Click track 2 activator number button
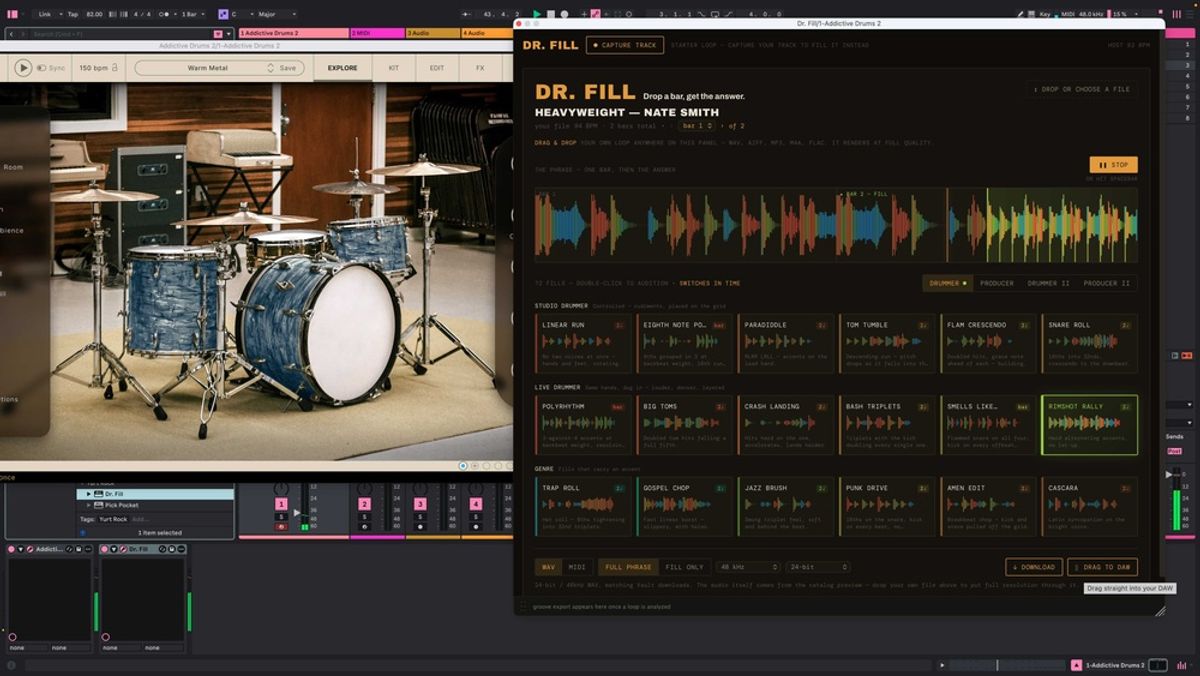Image resolution: width=1200 pixels, height=676 pixels. click(364, 504)
